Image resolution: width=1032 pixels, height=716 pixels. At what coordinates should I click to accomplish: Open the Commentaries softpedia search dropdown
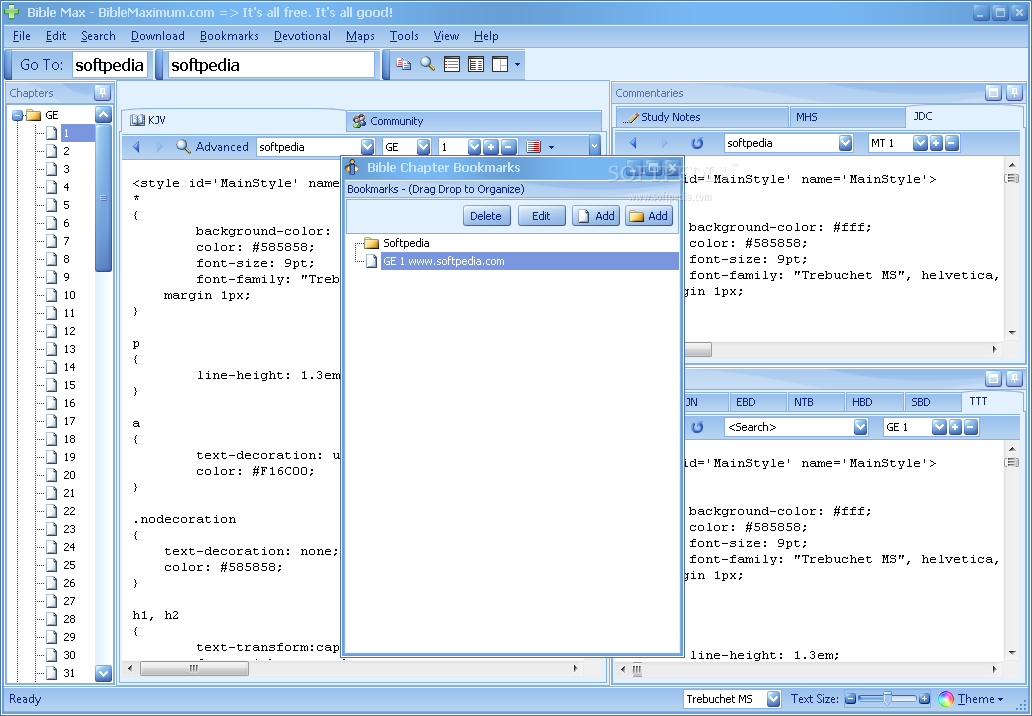845,143
